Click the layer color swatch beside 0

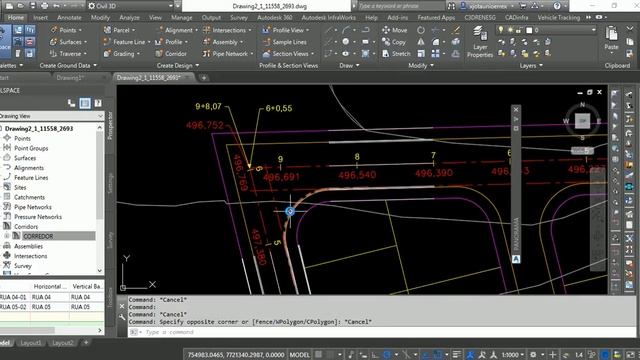[529, 30]
